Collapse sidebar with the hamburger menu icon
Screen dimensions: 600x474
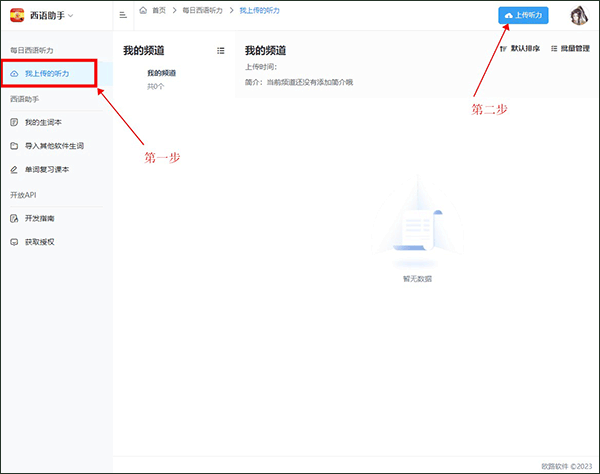122,15
